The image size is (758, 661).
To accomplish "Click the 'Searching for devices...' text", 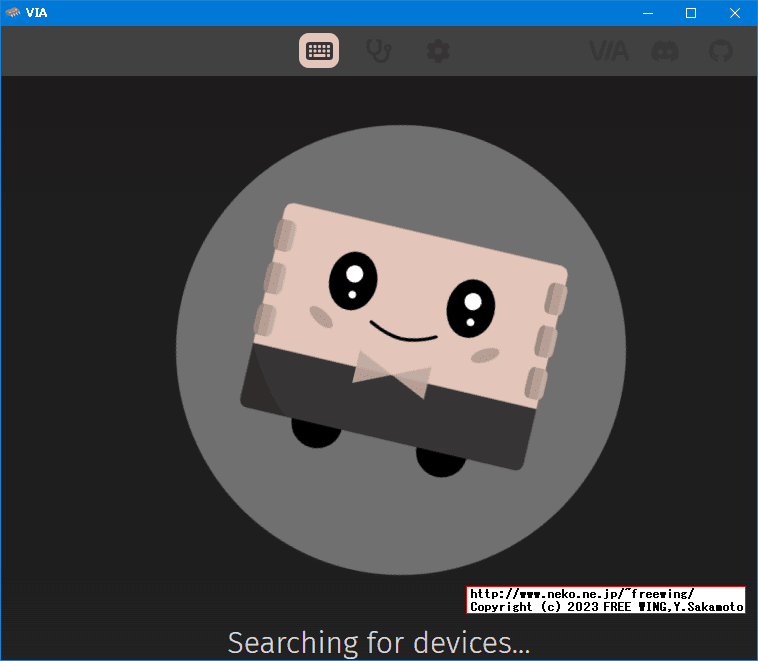I will pos(379,643).
